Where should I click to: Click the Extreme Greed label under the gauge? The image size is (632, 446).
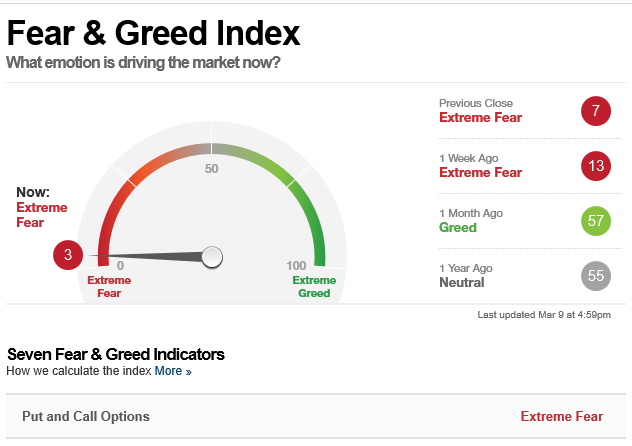(x=314, y=286)
